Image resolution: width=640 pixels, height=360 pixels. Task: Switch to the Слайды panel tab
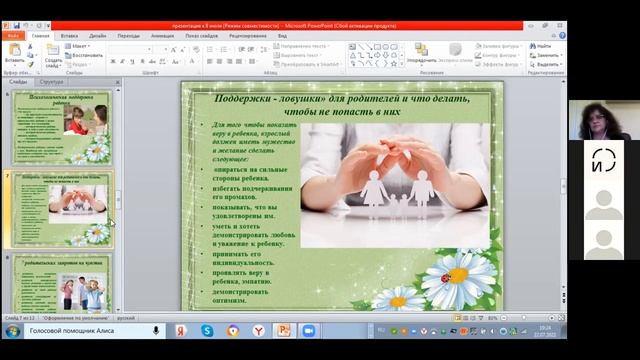(x=18, y=82)
